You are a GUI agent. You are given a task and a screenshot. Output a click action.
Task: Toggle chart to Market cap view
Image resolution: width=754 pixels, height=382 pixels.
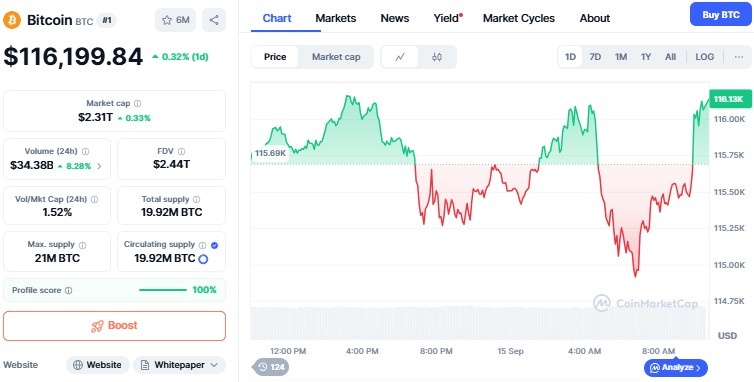[336, 57]
